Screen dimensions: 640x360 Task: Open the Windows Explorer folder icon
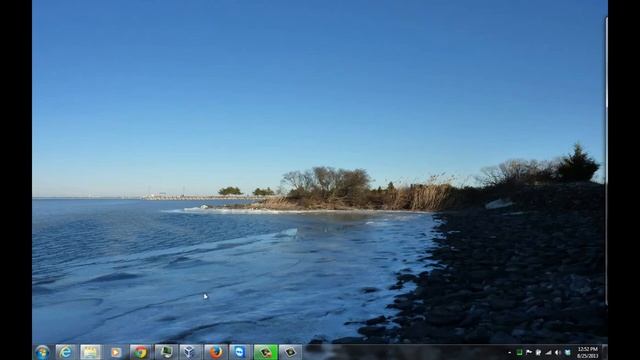91,352
